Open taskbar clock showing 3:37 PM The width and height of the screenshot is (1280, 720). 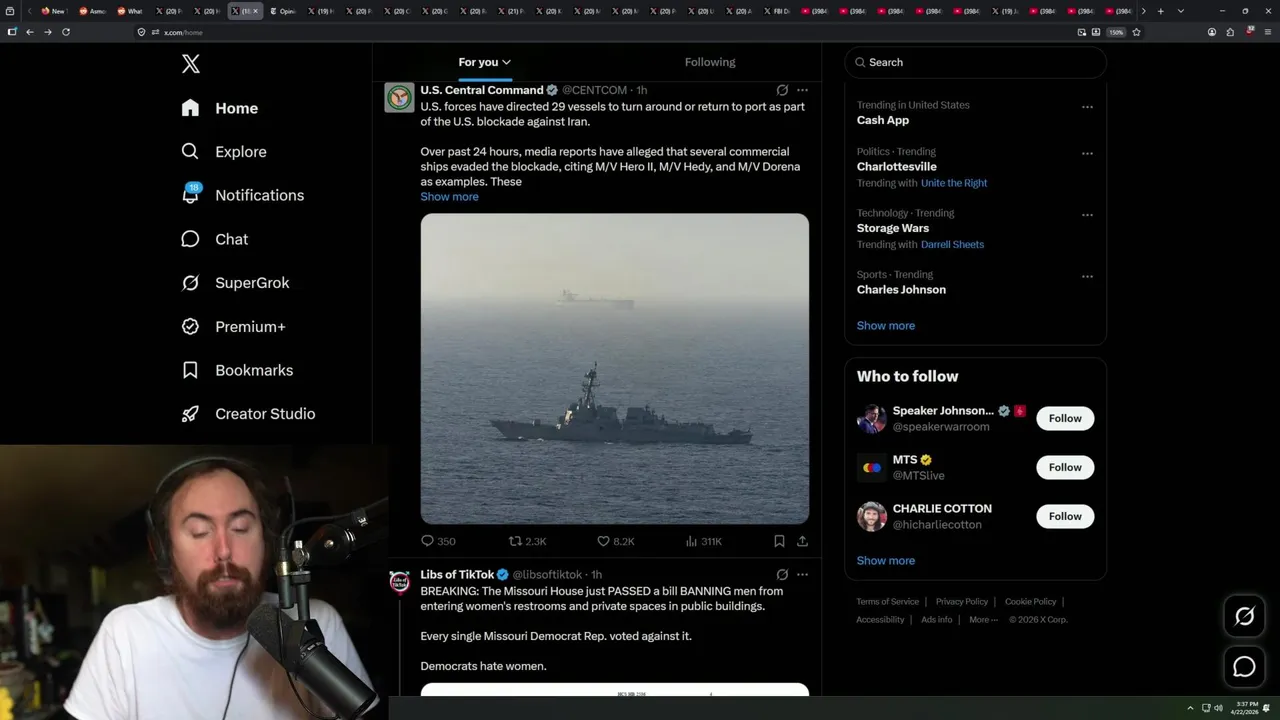1247,708
